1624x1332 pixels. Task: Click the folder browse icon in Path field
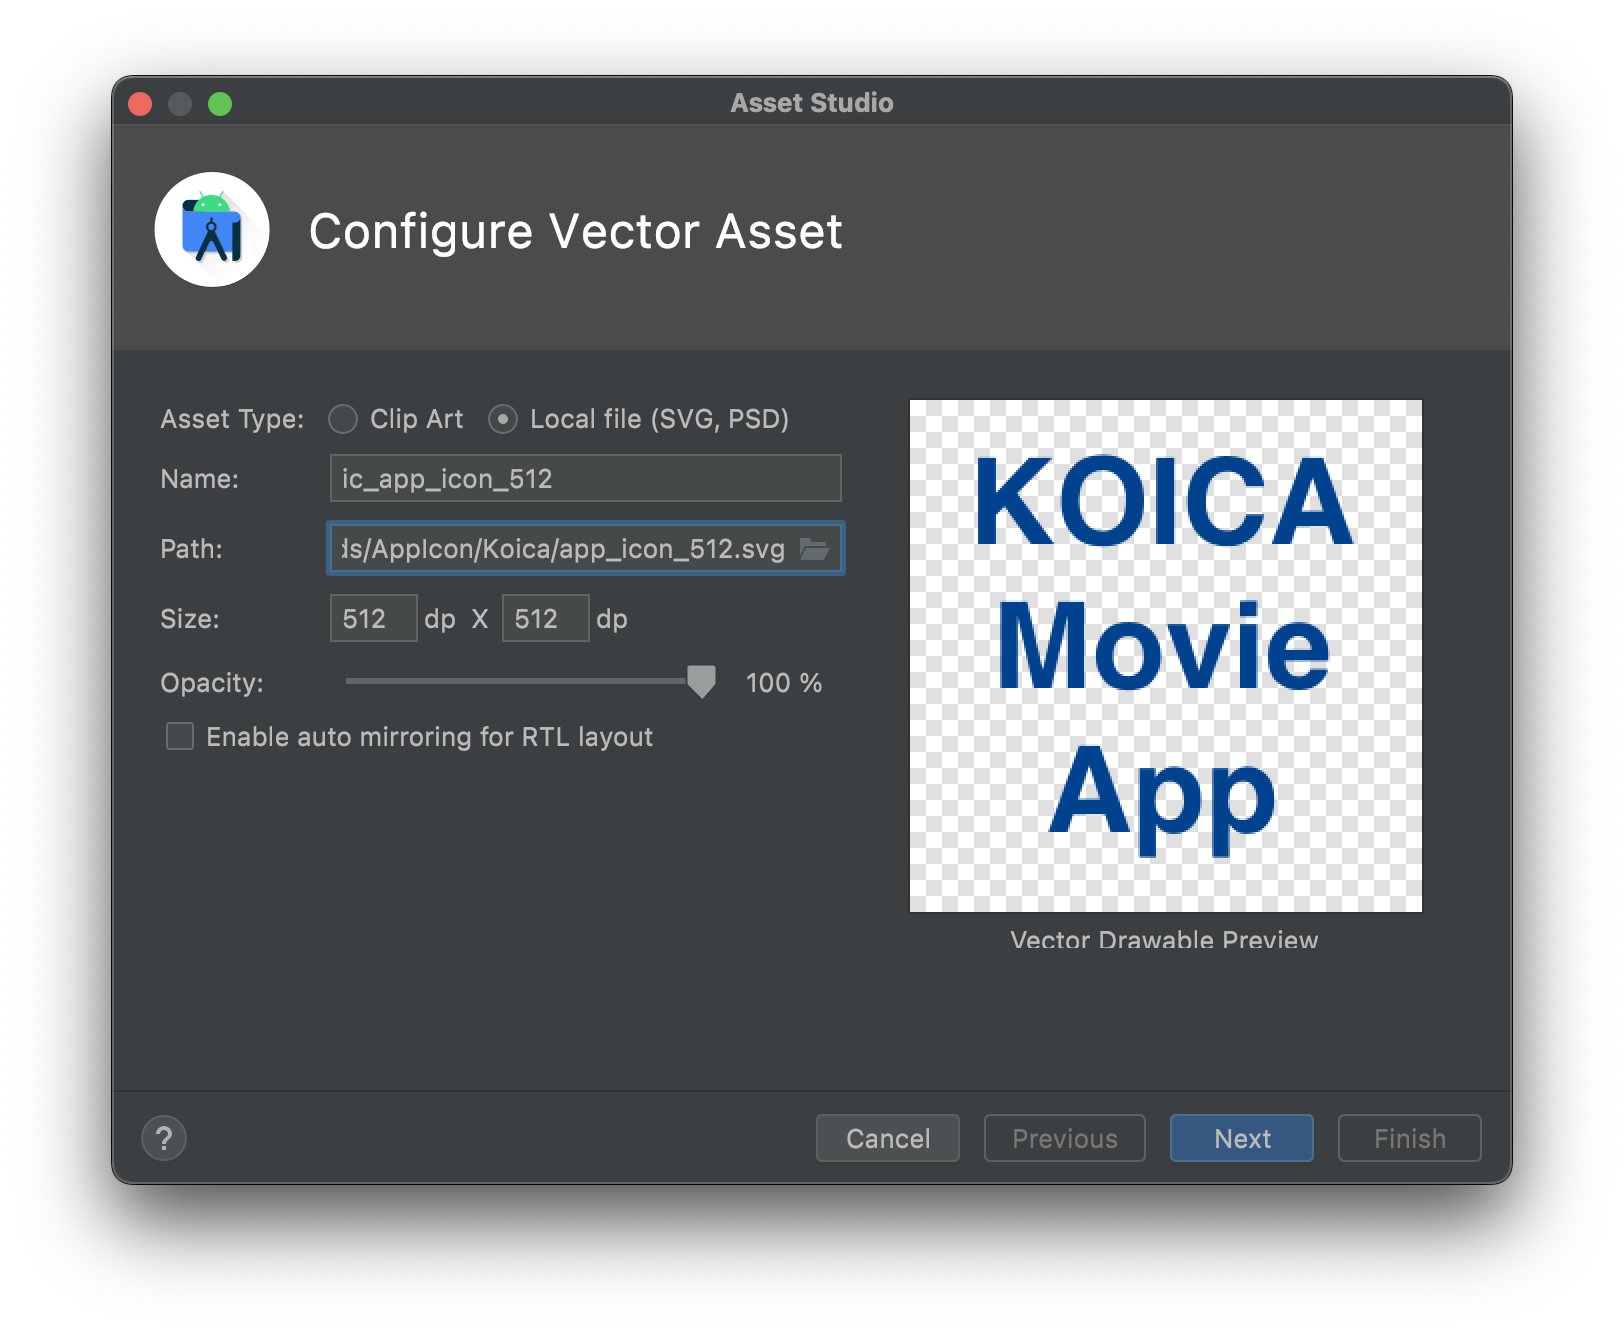pos(814,549)
